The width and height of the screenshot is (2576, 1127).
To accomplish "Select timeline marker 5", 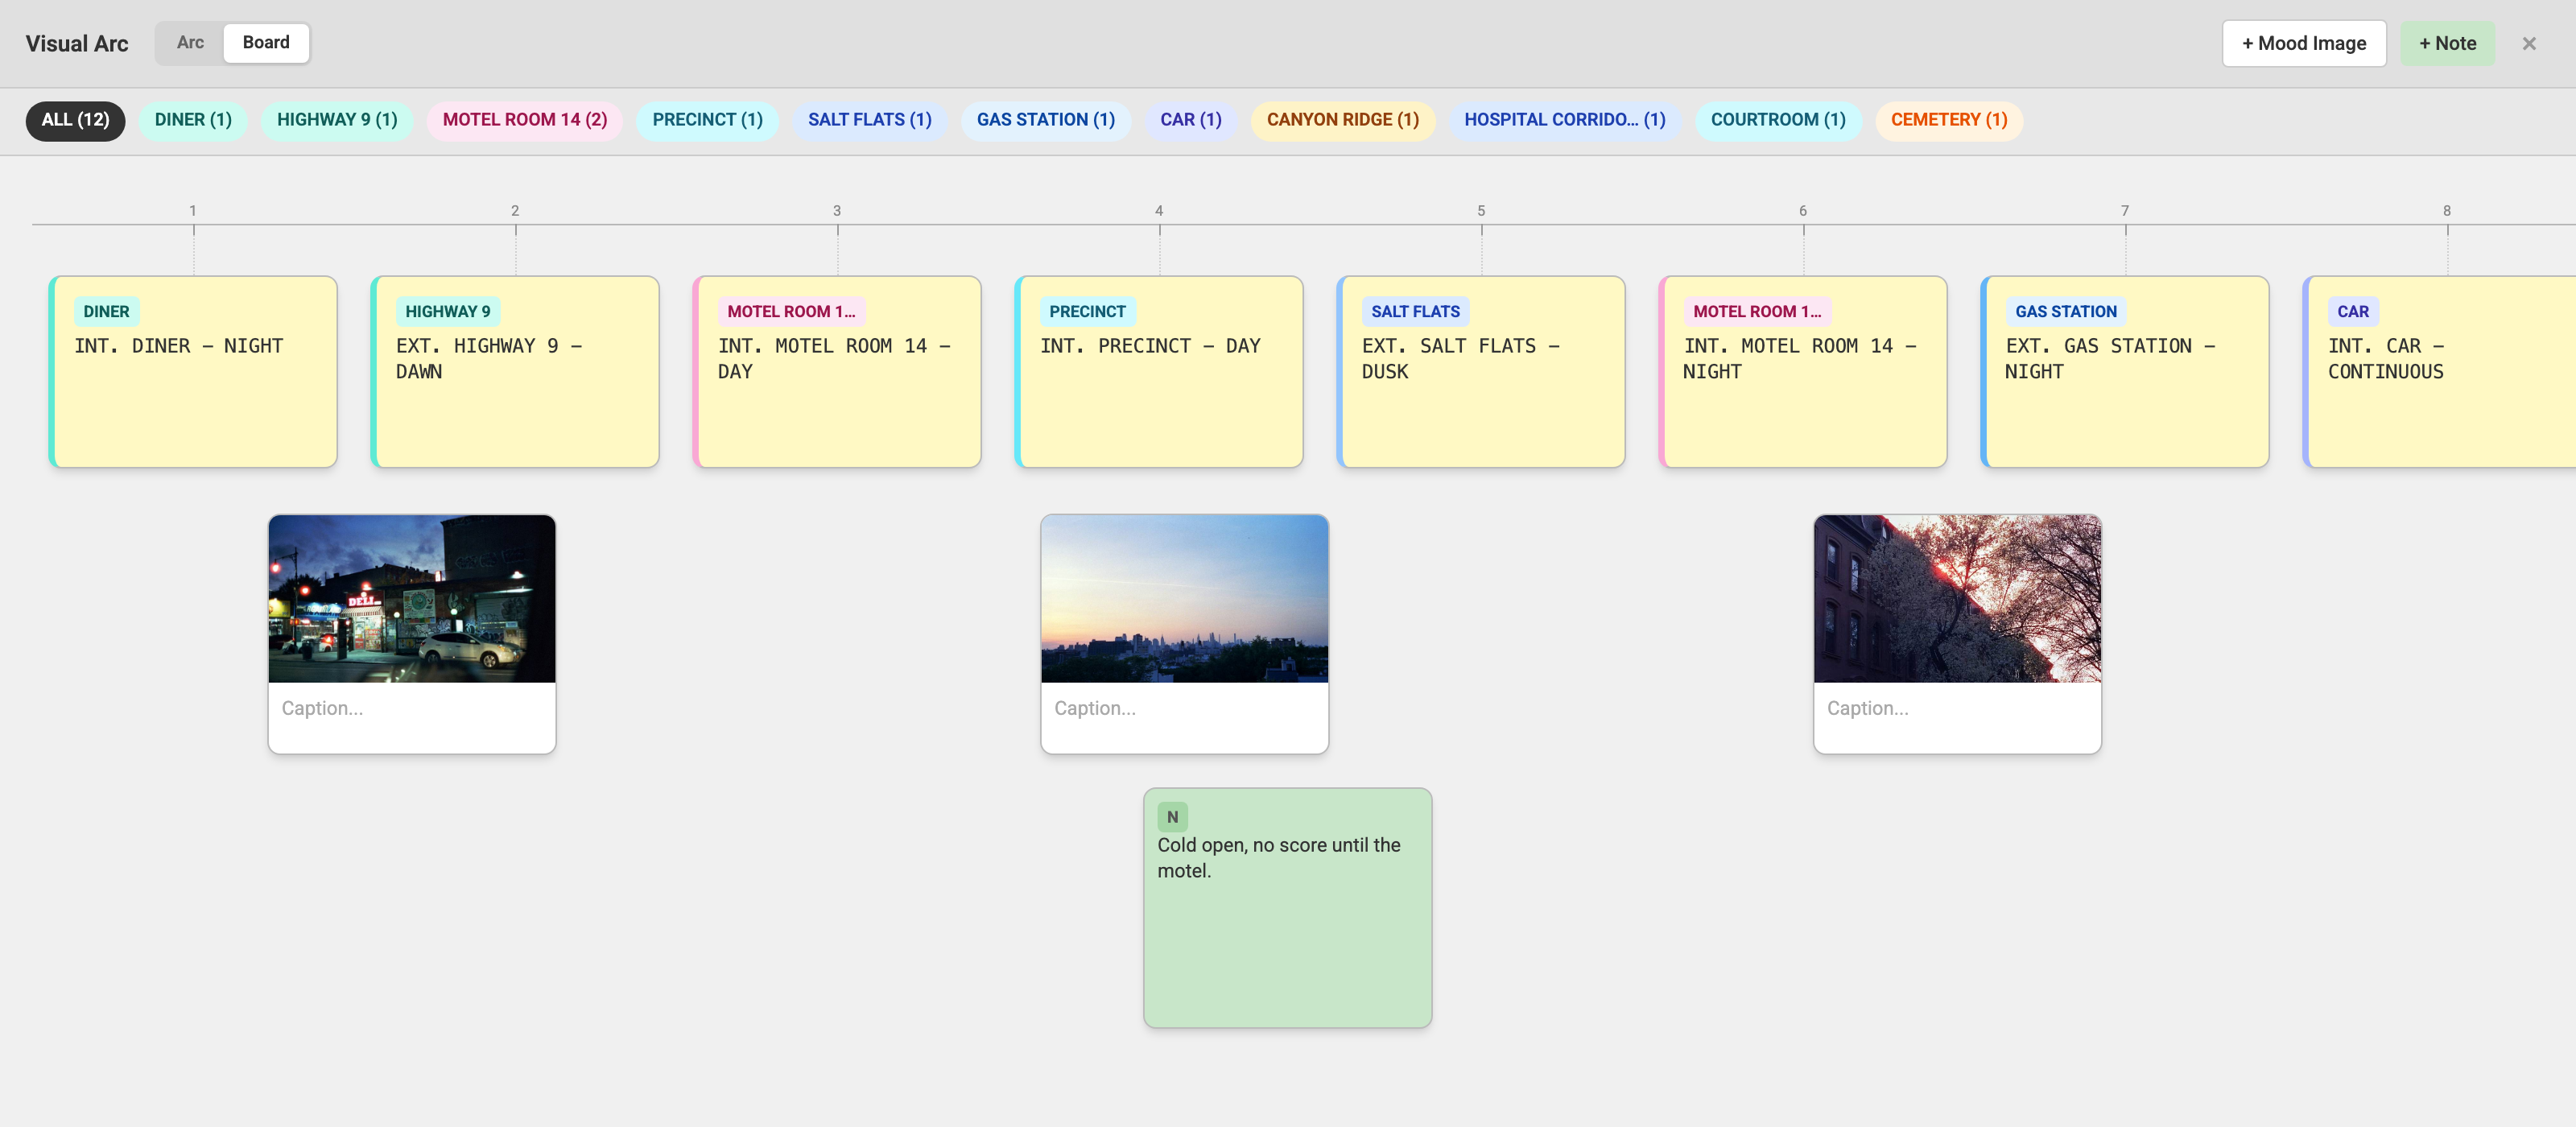I will 1481,211.
